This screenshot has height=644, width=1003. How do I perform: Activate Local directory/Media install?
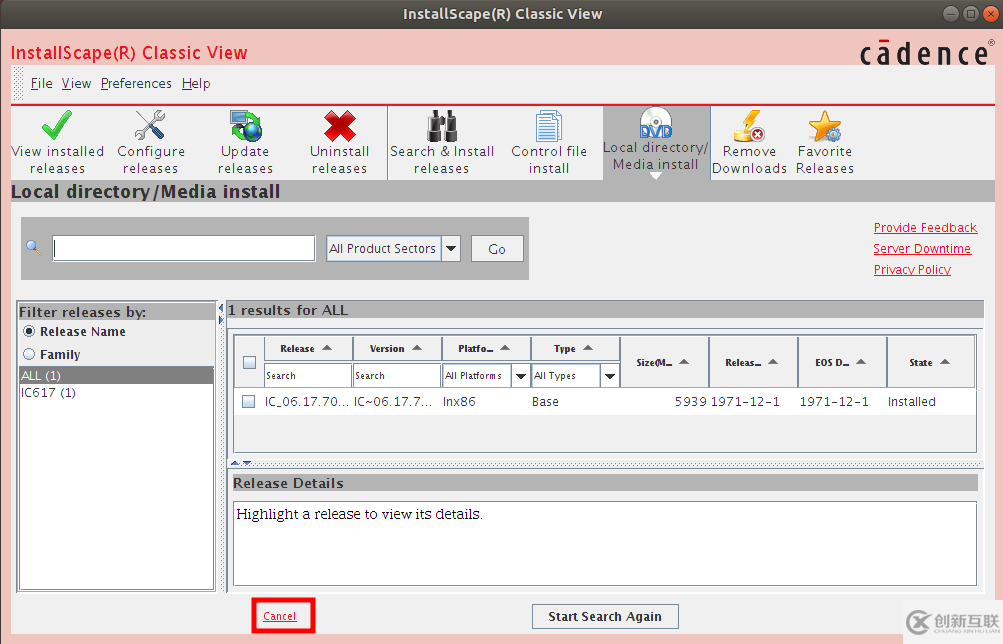[x=655, y=140]
